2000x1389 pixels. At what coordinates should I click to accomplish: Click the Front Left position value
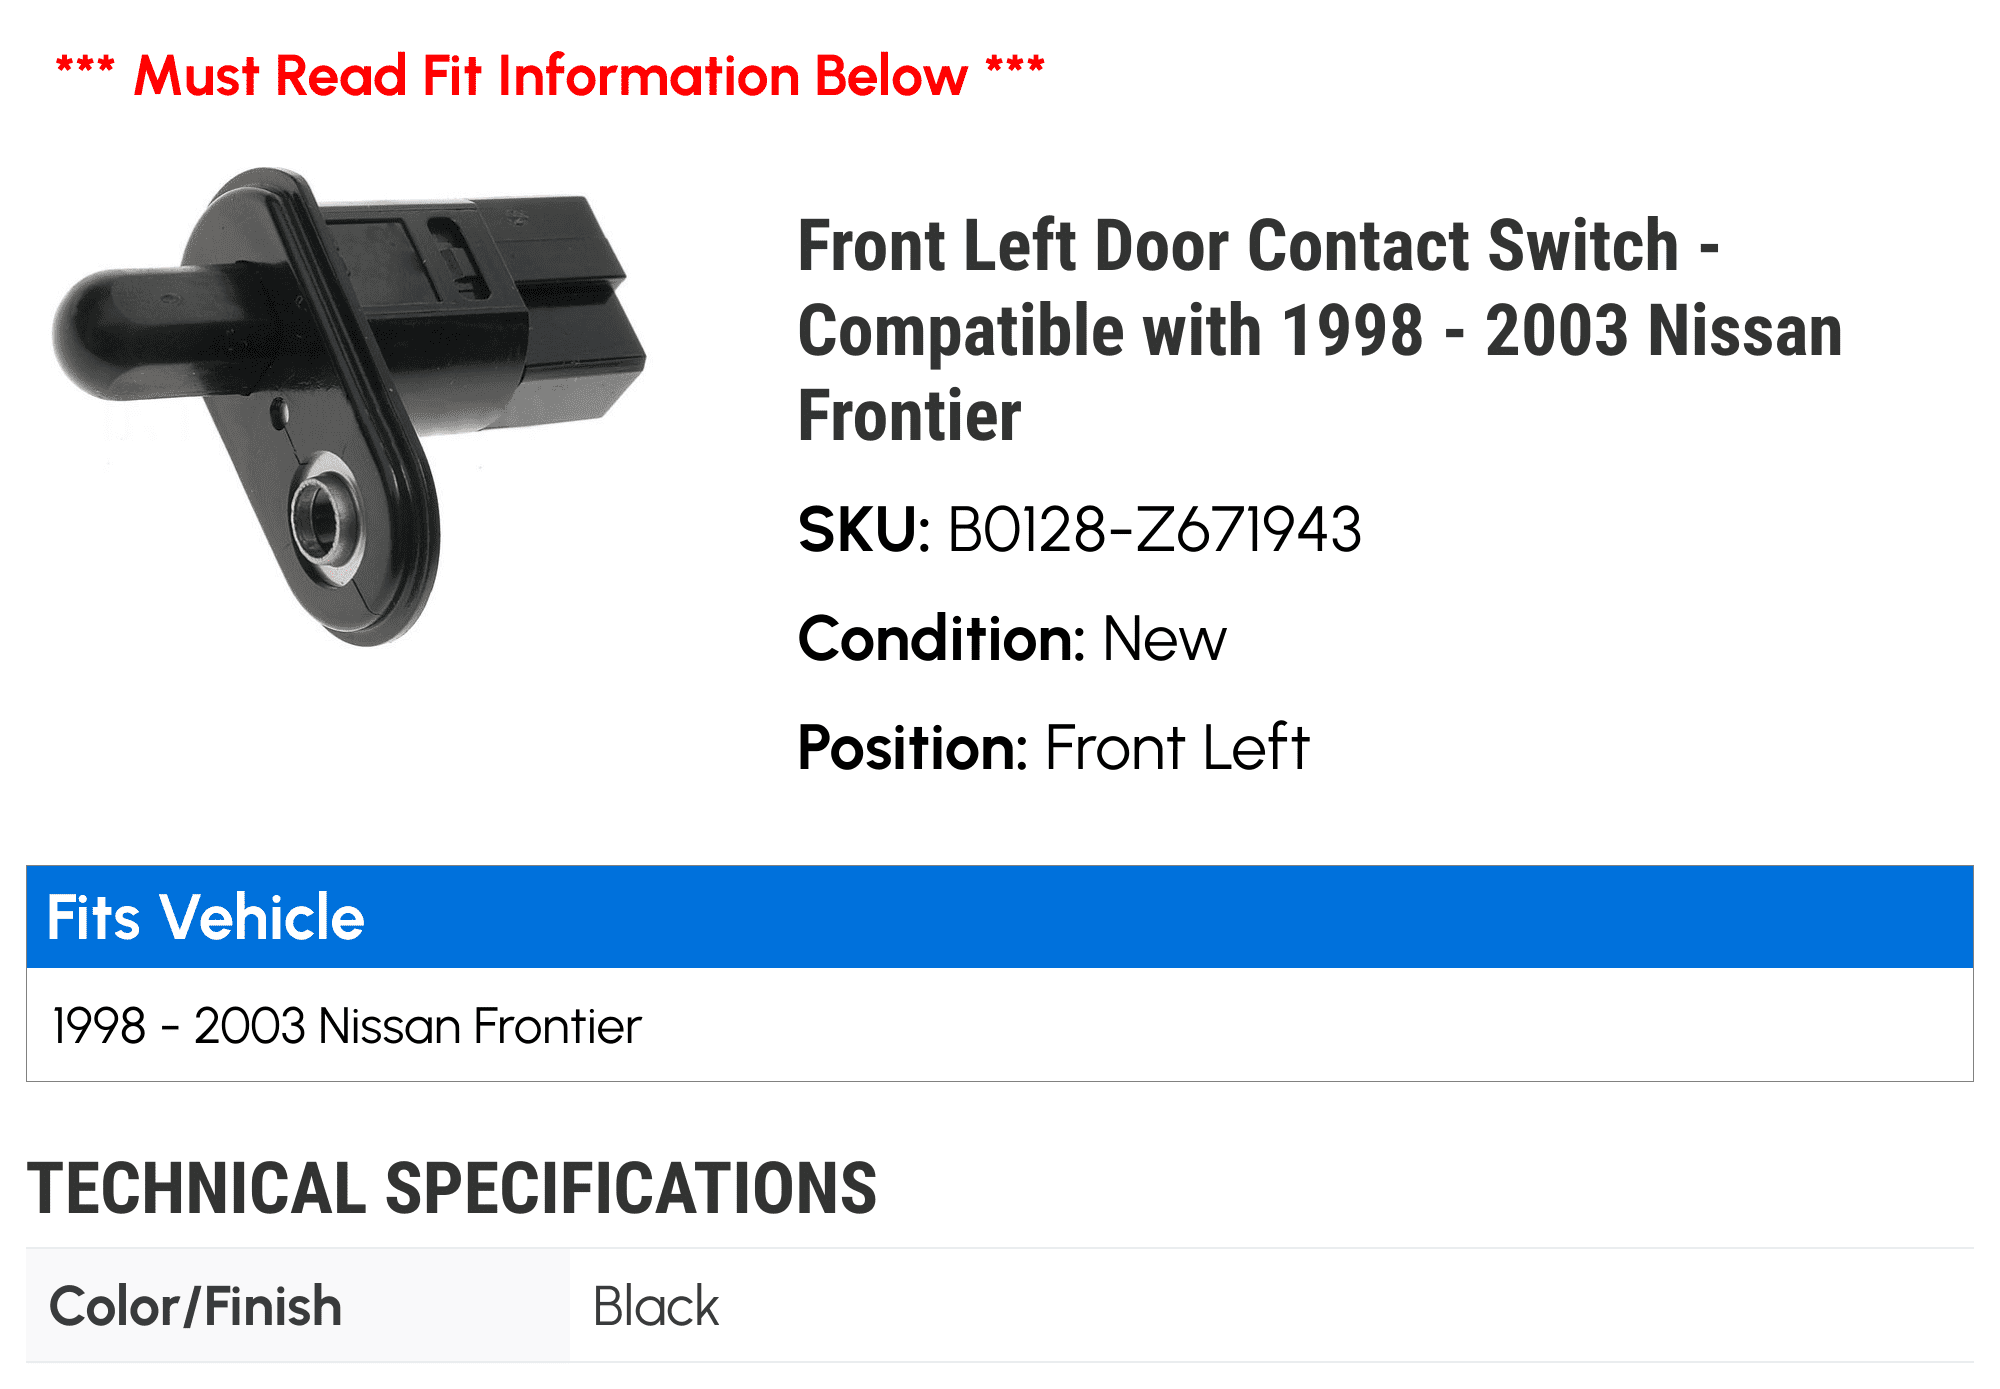(x=1177, y=748)
